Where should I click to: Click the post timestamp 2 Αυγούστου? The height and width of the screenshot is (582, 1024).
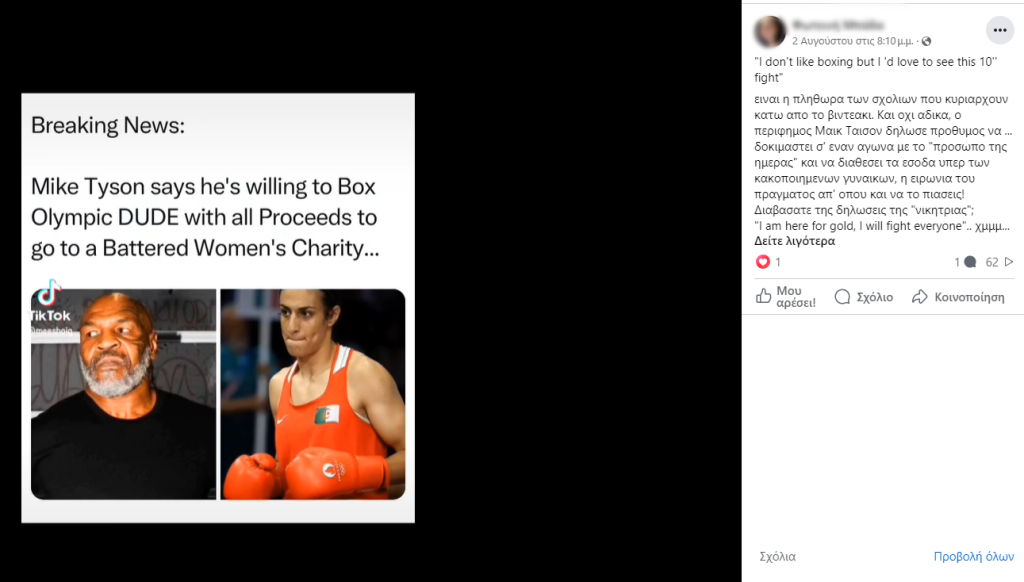(852, 41)
